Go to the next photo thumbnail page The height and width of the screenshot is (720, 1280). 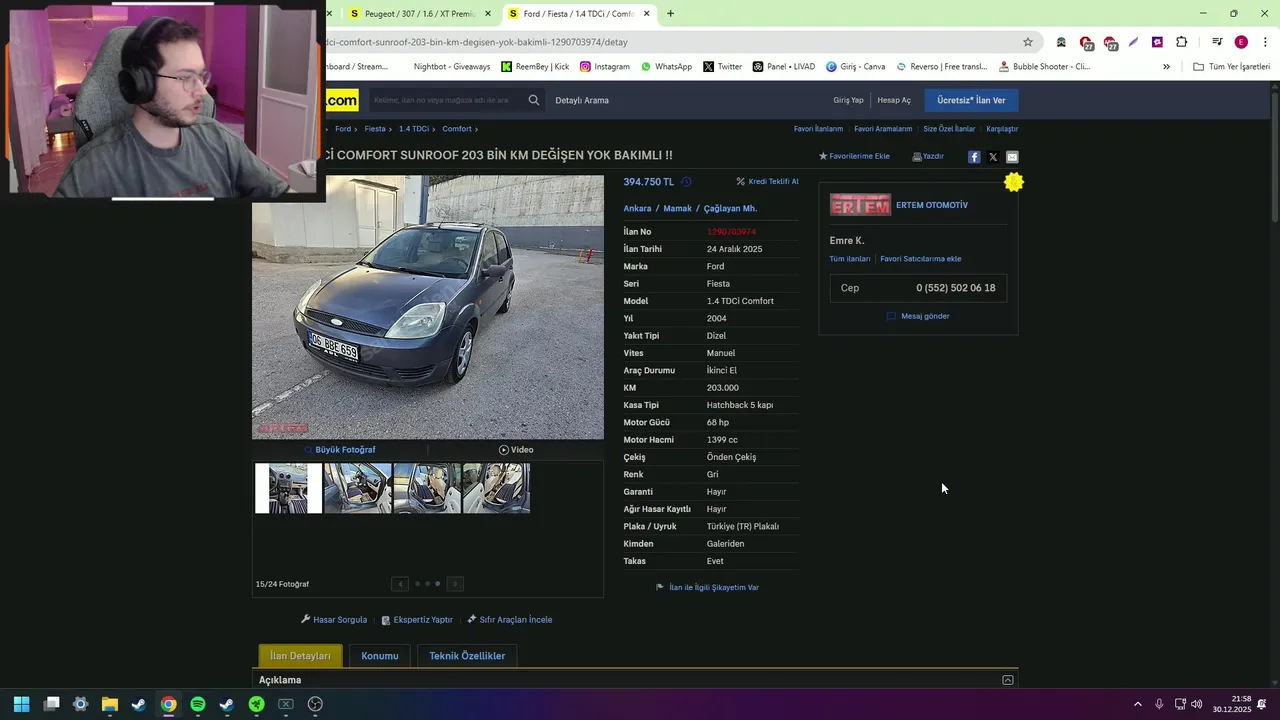(455, 584)
